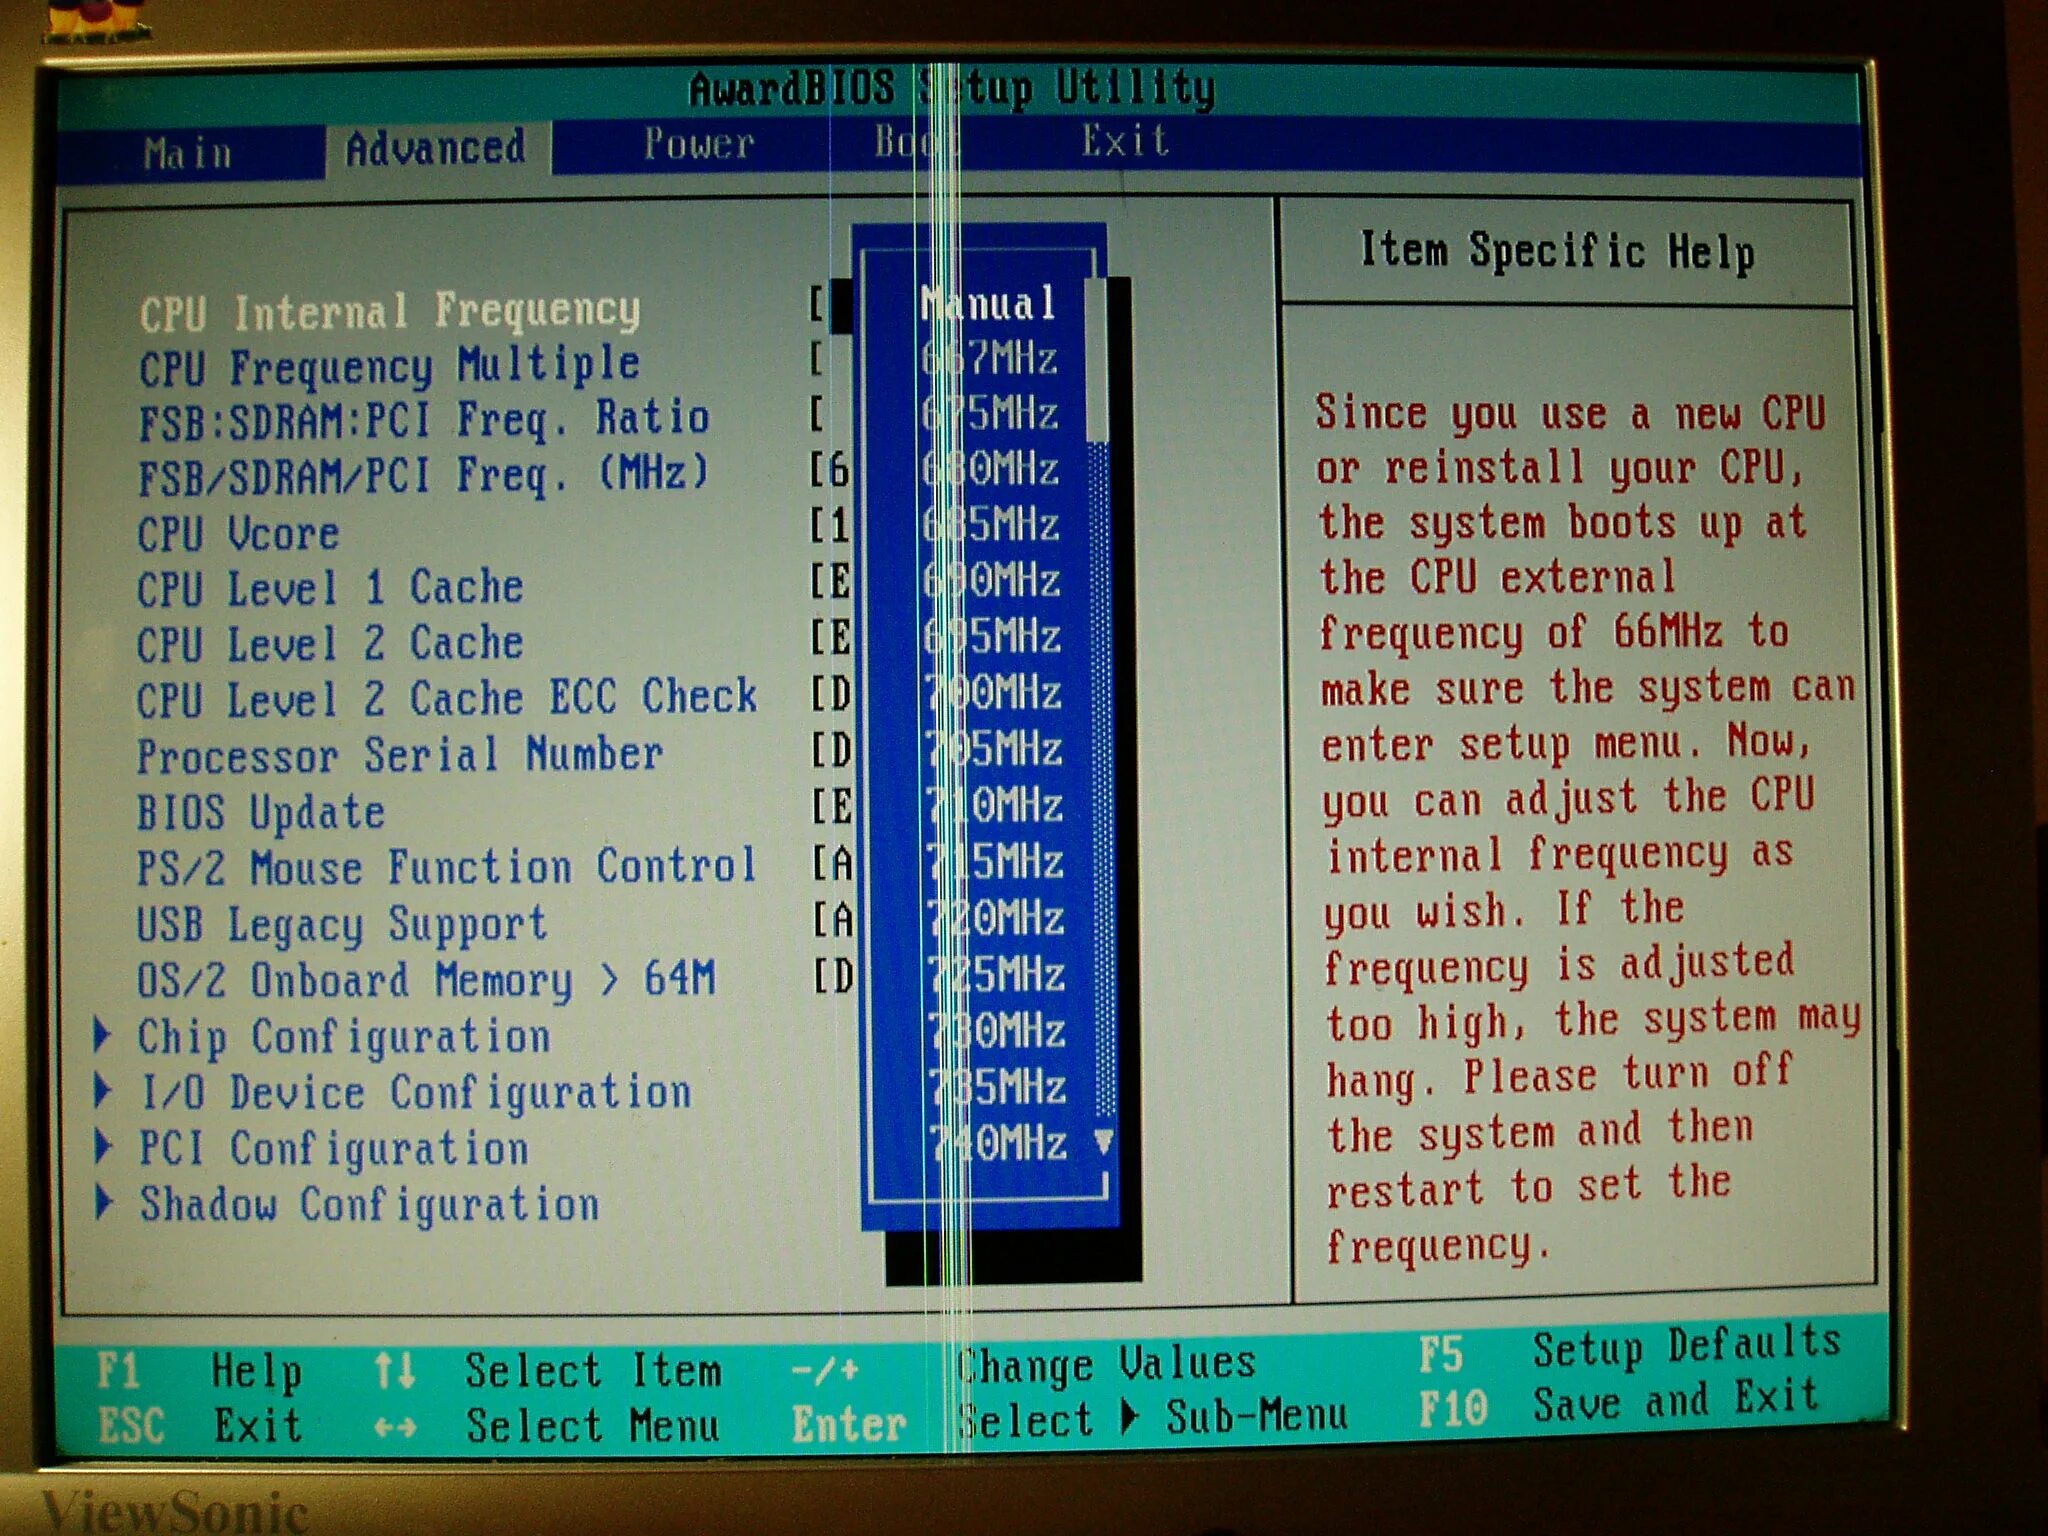Click the left-right arrows Select Menu icon
The height and width of the screenshot is (1536, 2048).
(x=395, y=1427)
